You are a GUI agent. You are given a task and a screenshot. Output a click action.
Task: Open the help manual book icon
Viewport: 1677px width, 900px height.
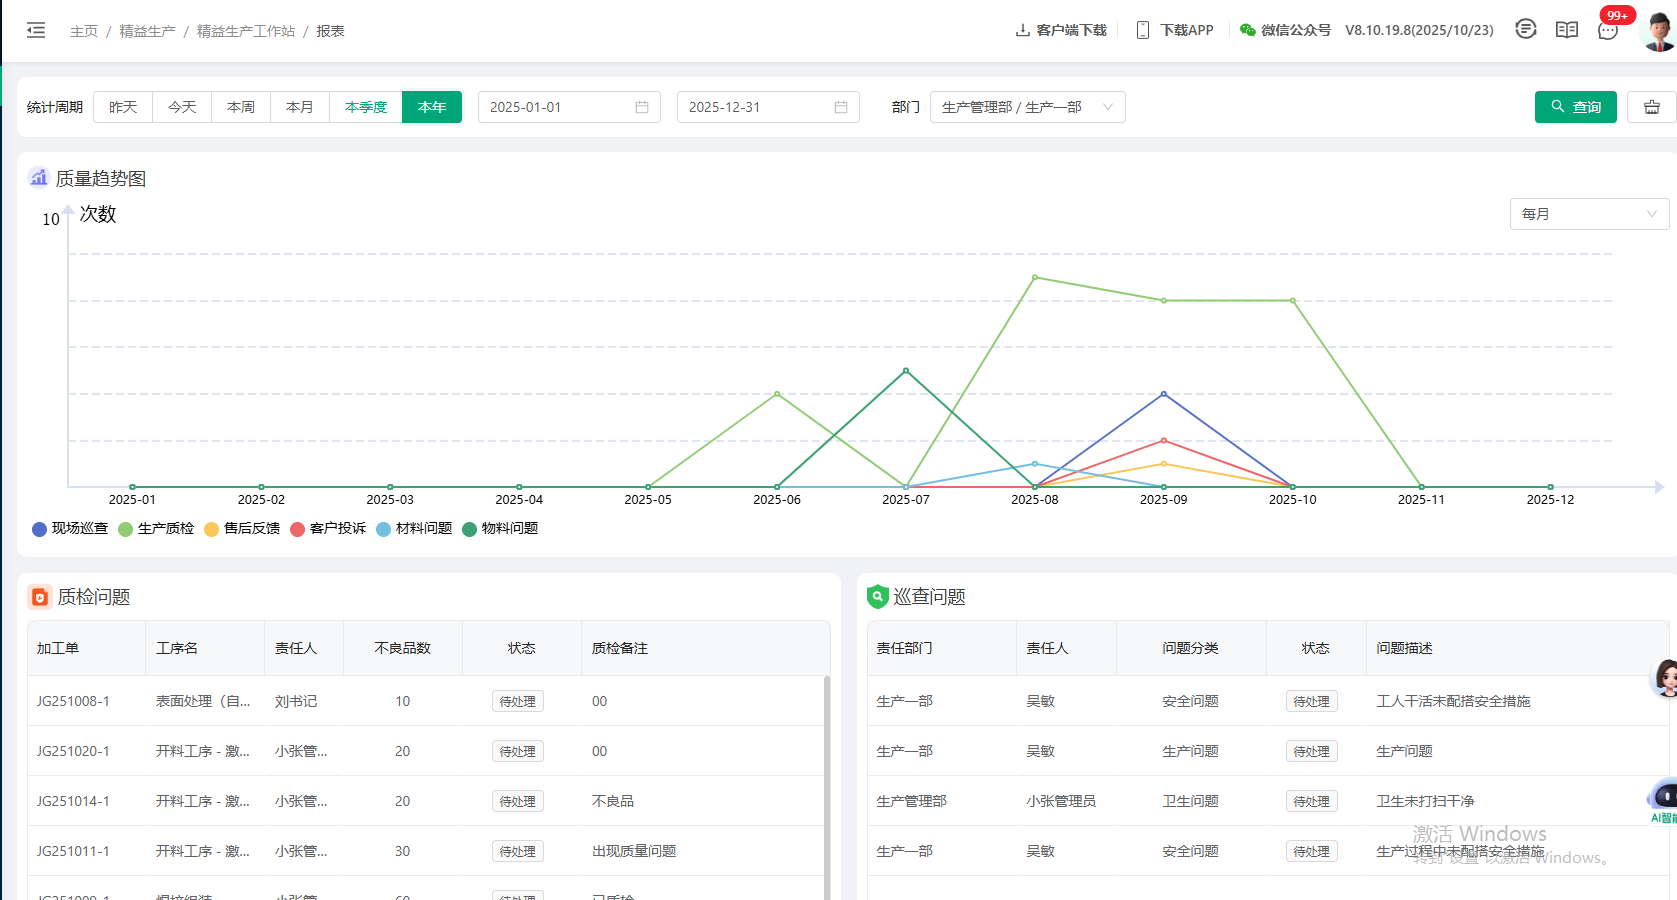(x=1567, y=30)
